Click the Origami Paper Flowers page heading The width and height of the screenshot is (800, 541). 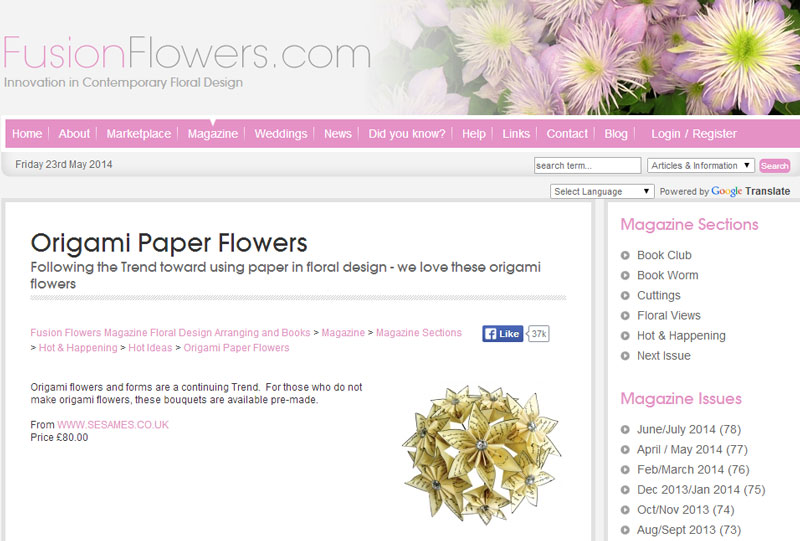[x=169, y=243]
